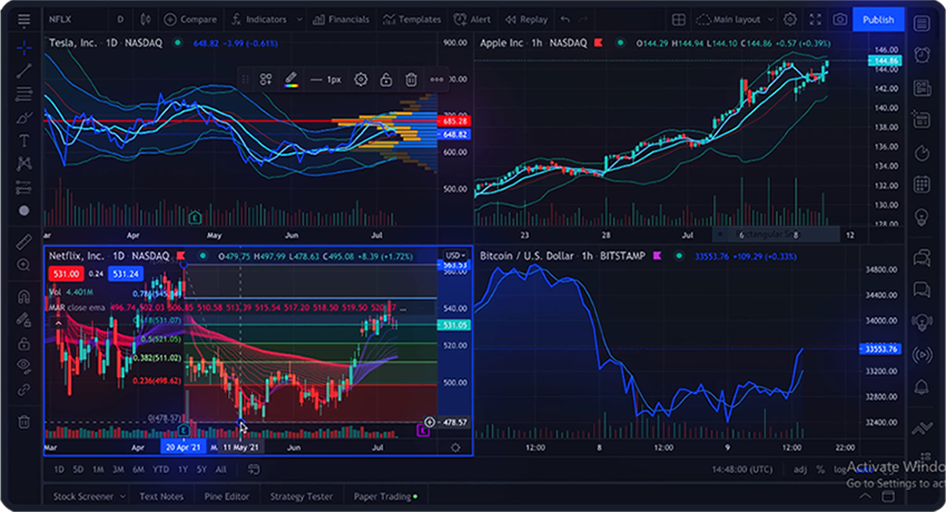Open more options in floating drawing toolbar
The width and height of the screenshot is (946, 512).
[x=437, y=79]
